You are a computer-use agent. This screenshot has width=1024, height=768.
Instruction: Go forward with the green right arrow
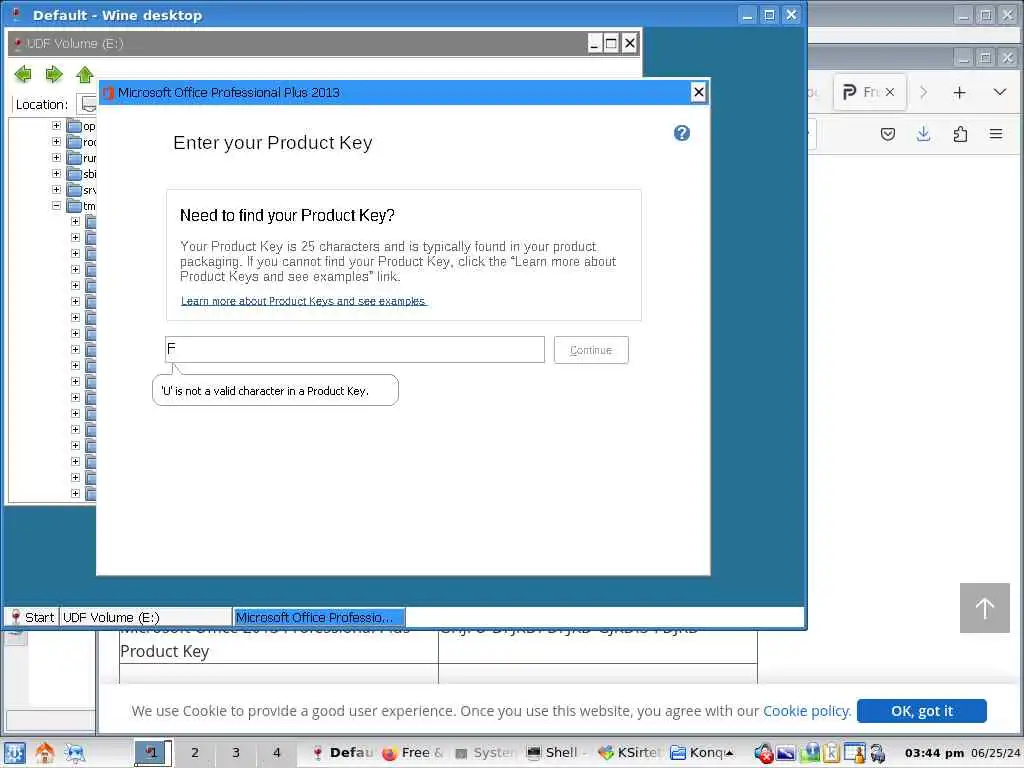[x=54, y=74]
